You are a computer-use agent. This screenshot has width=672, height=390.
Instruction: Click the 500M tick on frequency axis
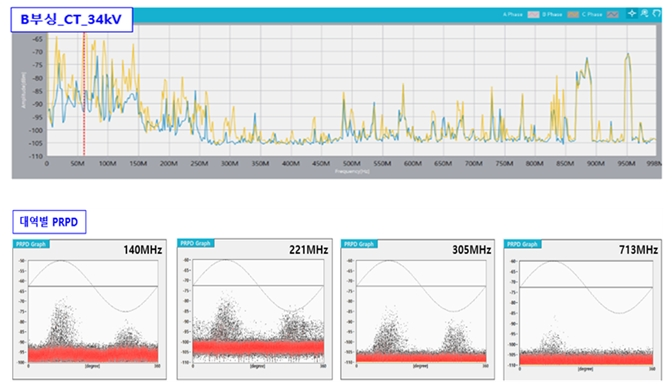tap(351, 163)
